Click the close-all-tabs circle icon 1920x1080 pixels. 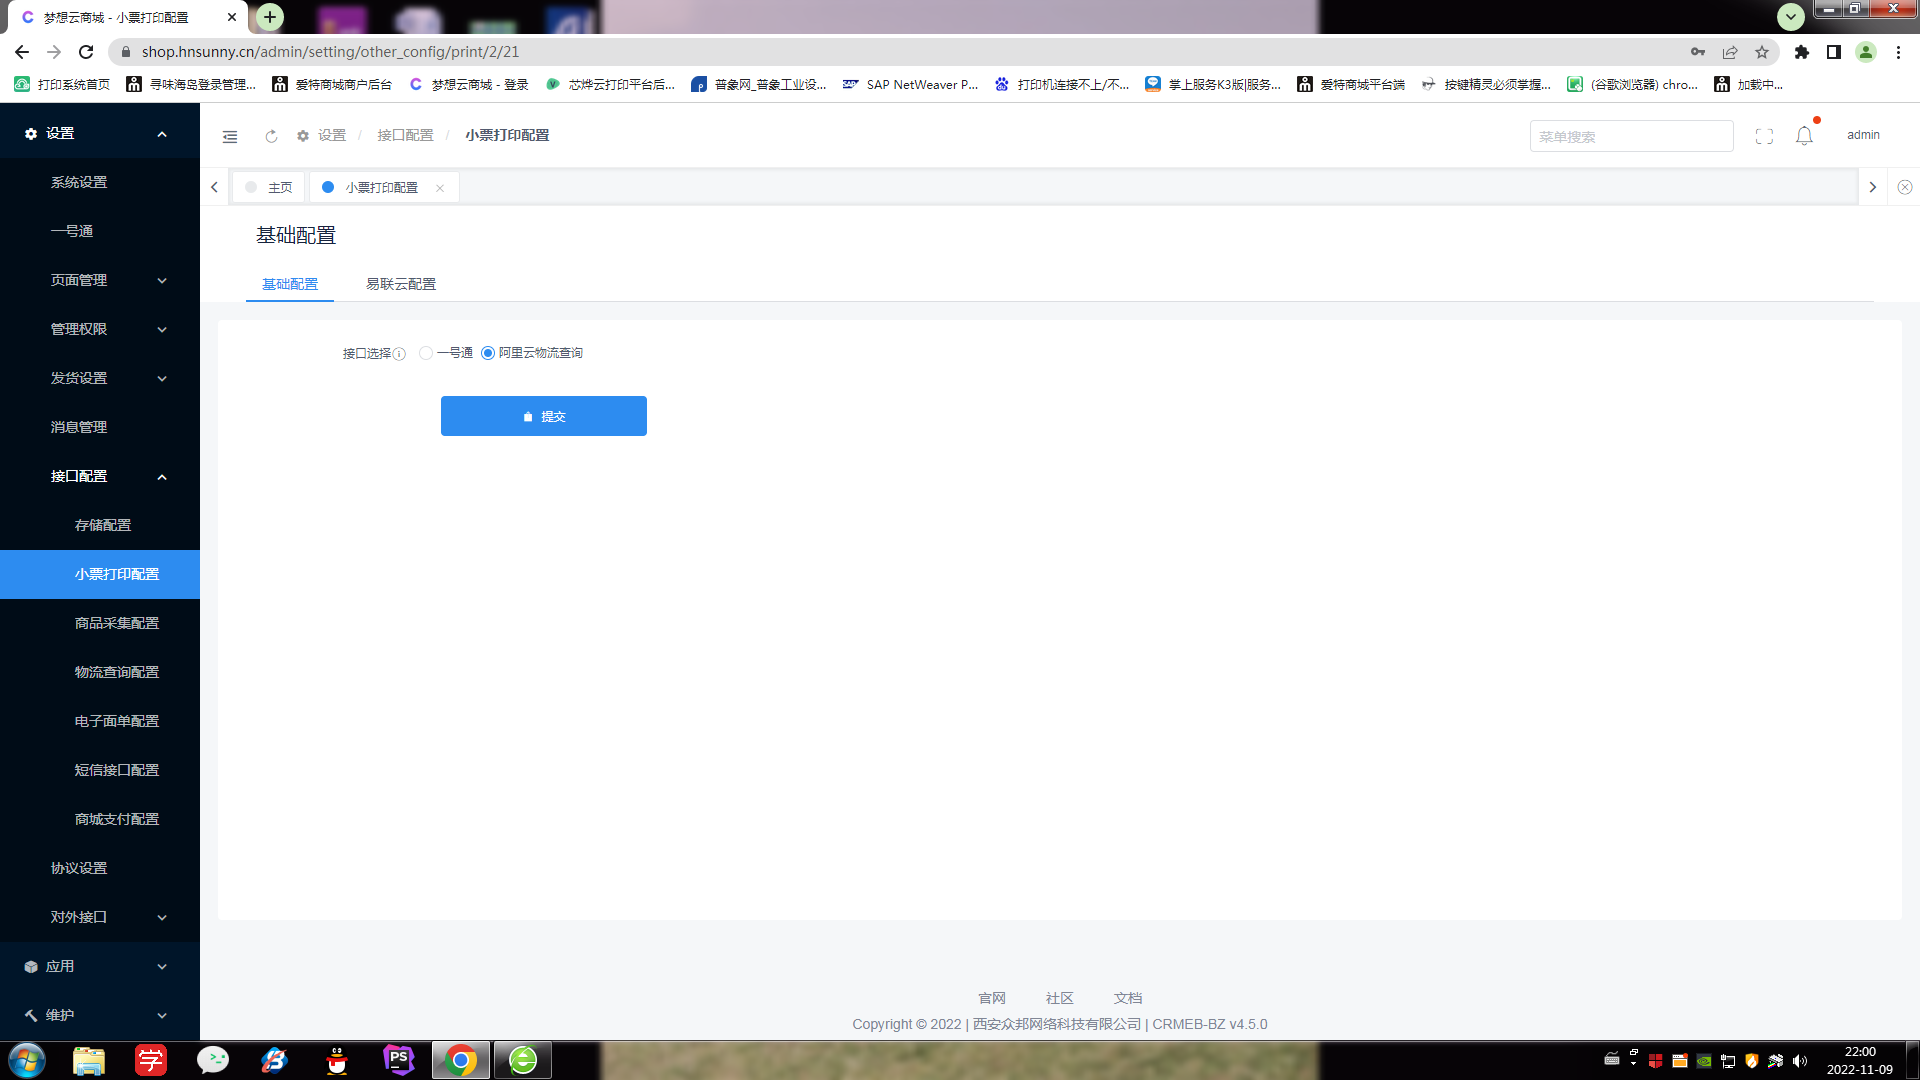[1905, 187]
